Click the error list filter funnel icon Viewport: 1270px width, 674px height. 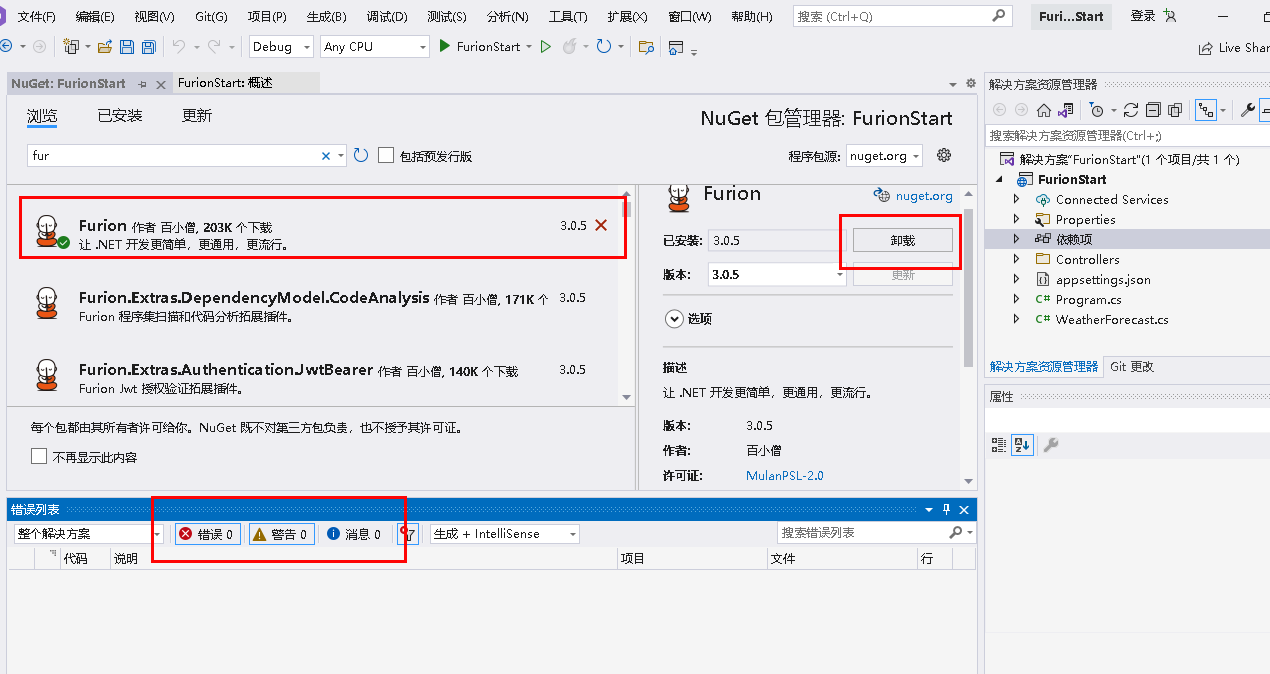tap(408, 534)
